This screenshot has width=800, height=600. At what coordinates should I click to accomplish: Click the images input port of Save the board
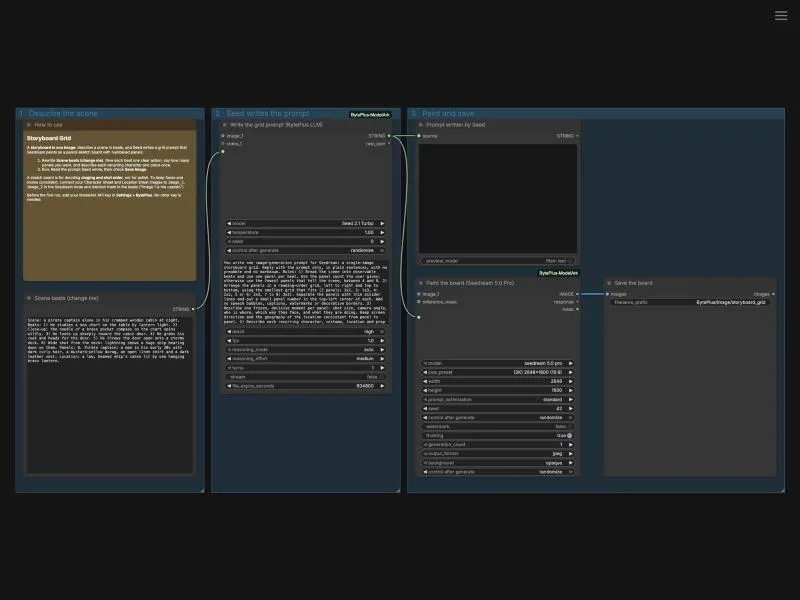(607, 294)
